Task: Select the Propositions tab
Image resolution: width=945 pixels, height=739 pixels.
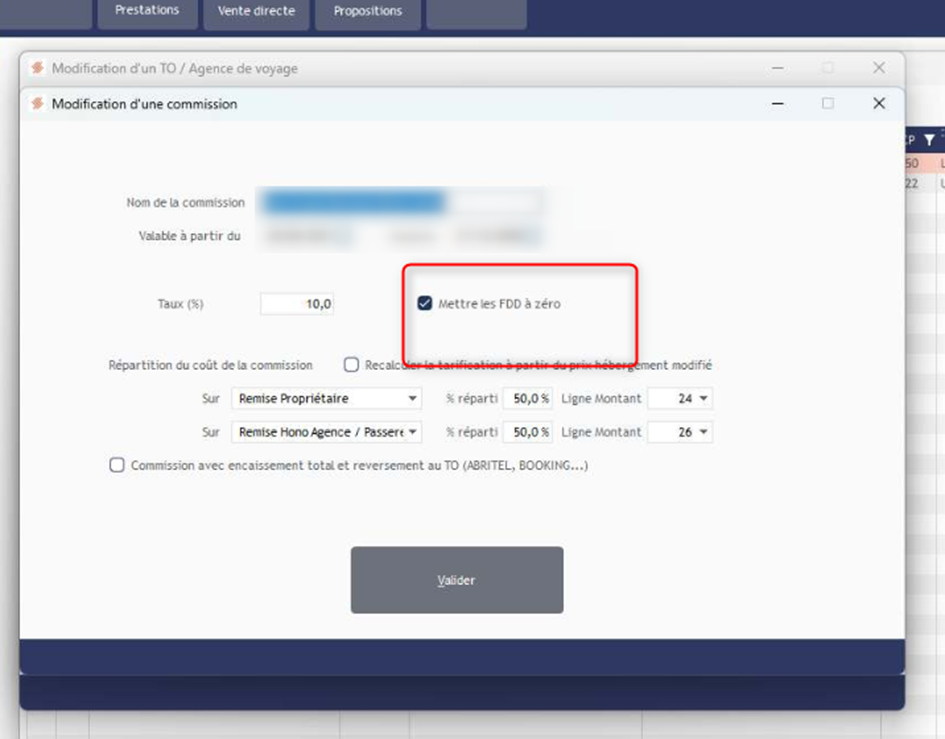Action: click(367, 11)
